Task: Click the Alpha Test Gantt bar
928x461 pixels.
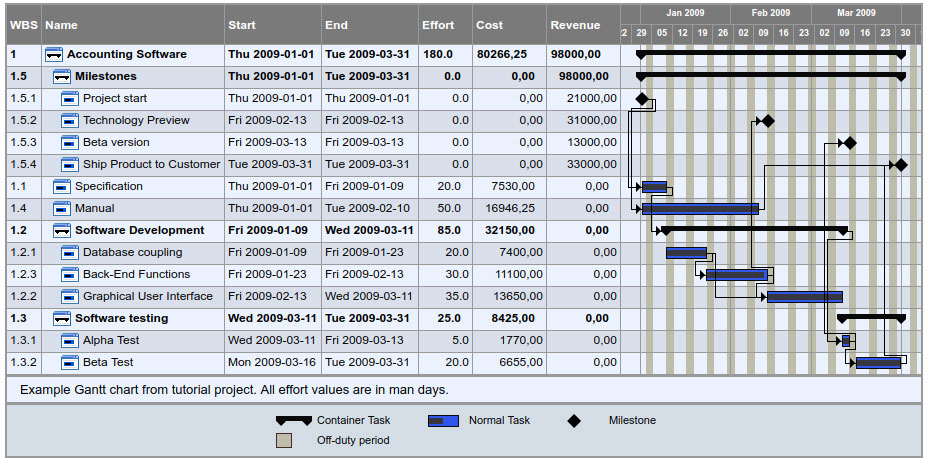Action: [846, 341]
